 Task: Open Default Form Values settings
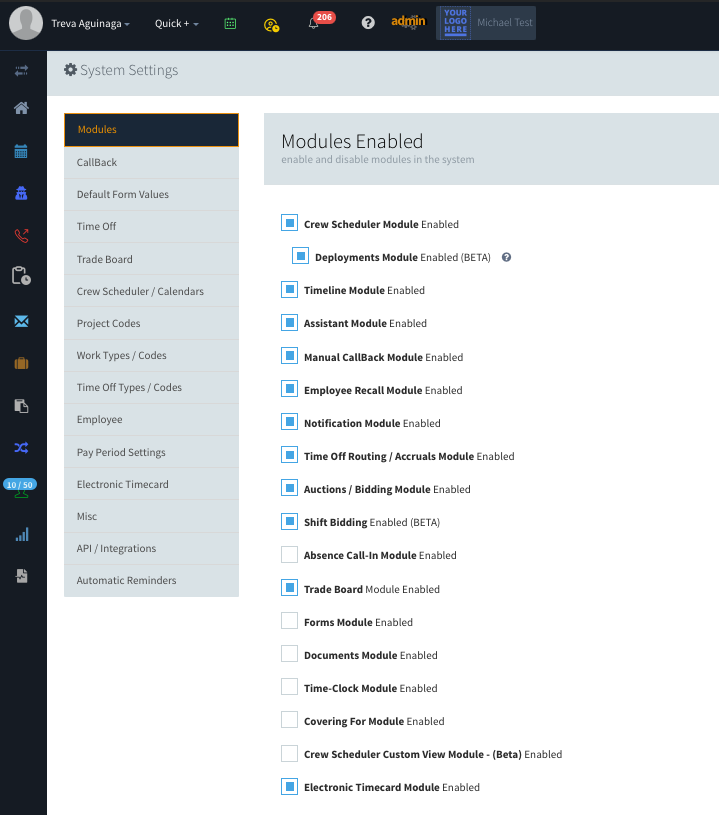point(151,194)
